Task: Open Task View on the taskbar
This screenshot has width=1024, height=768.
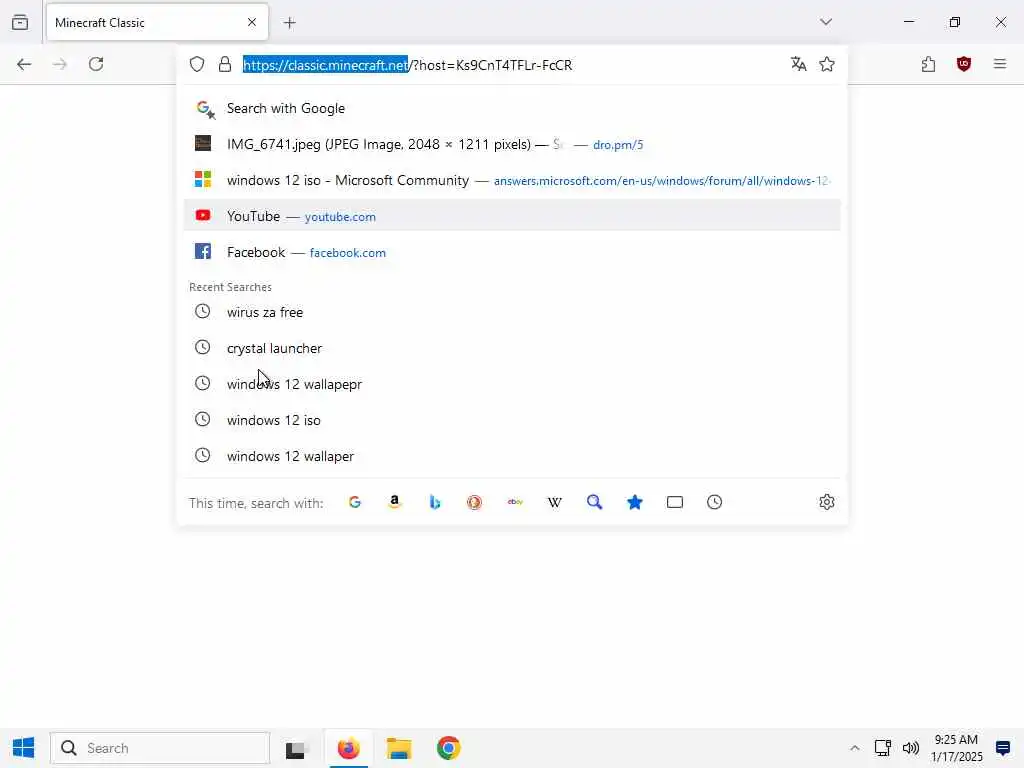Action: click(x=296, y=749)
